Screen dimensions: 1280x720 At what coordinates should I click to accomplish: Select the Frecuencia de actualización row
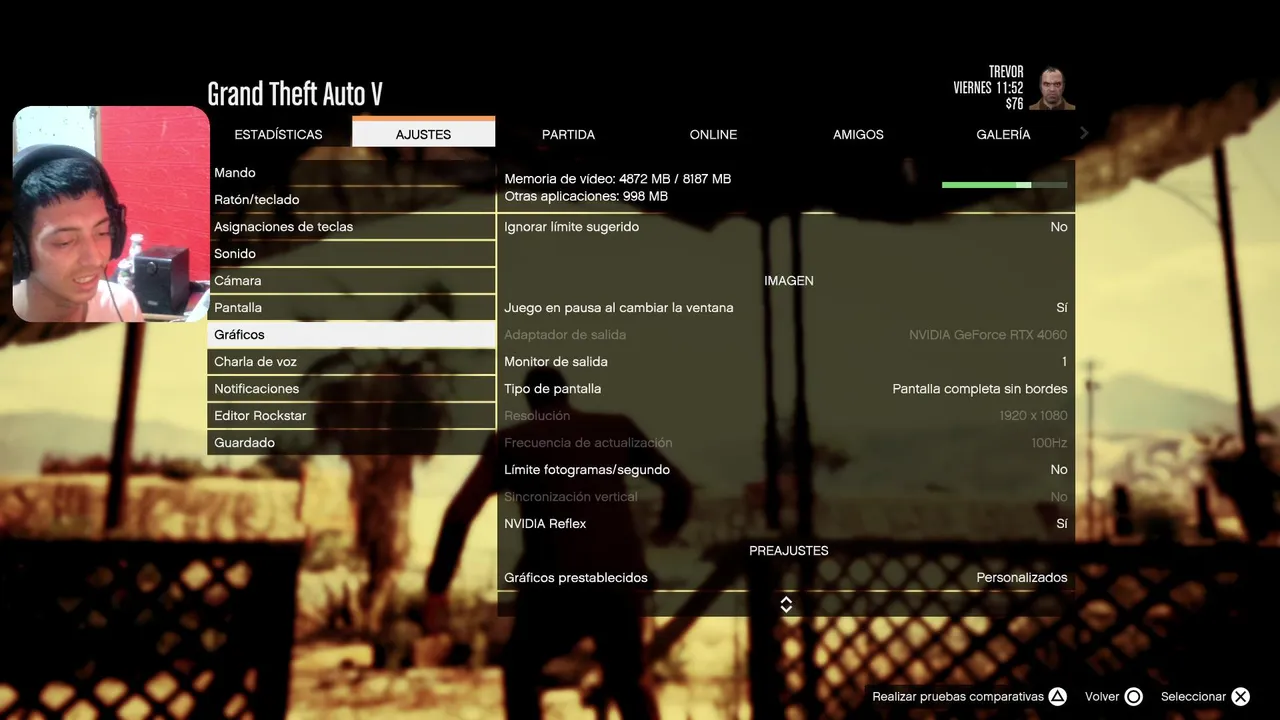point(786,443)
